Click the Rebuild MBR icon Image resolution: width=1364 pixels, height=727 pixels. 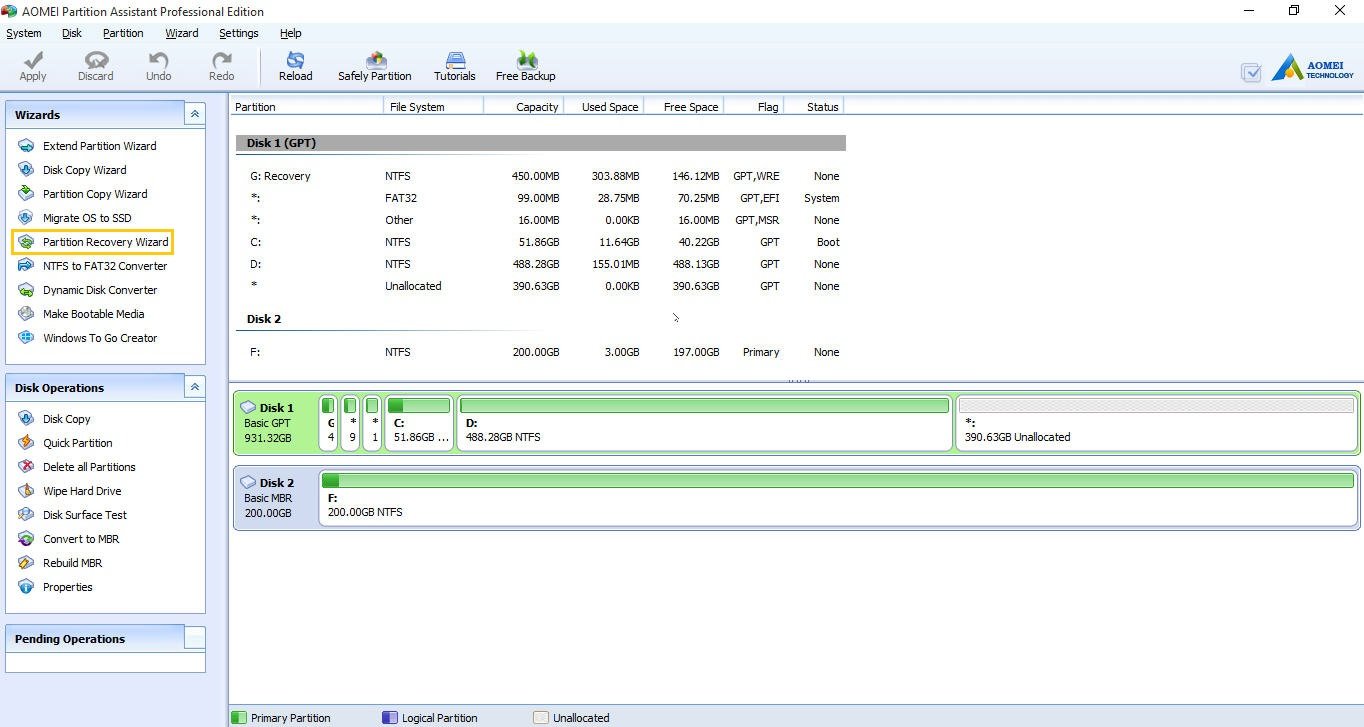point(26,563)
